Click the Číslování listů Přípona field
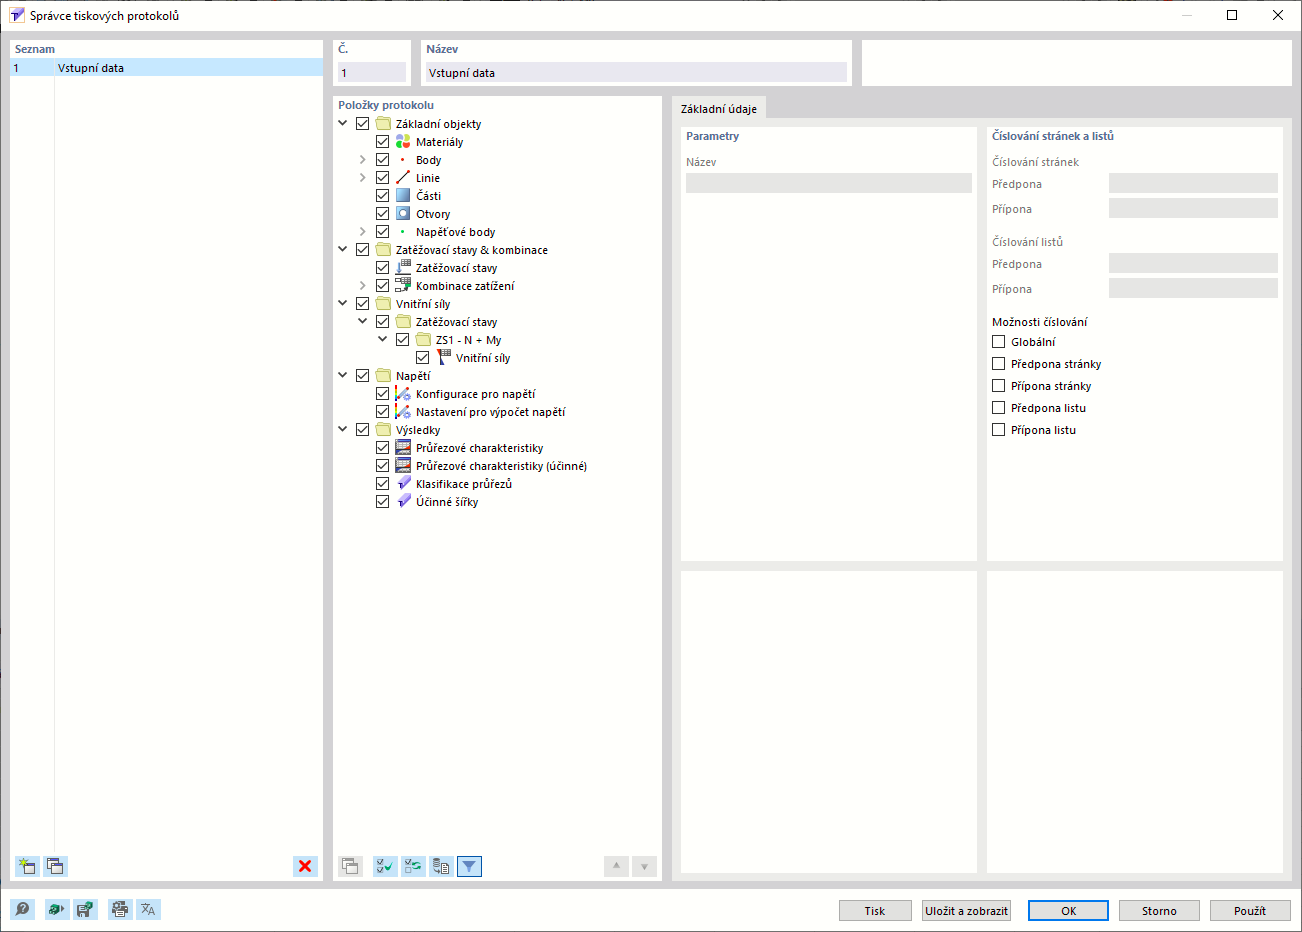Screen dimensions: 1302x932 click(x=1193, y=288)
